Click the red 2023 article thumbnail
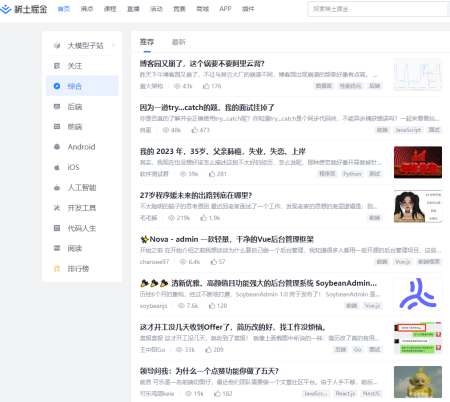 [418, 162]
